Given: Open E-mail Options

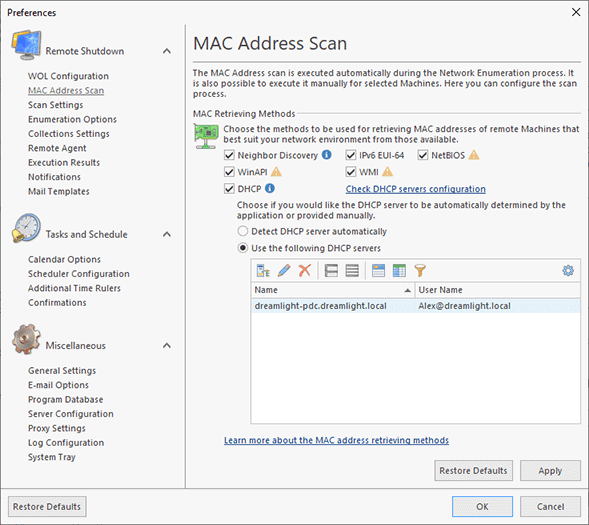Looking at the screenshot, I should [x=58, y=385].
